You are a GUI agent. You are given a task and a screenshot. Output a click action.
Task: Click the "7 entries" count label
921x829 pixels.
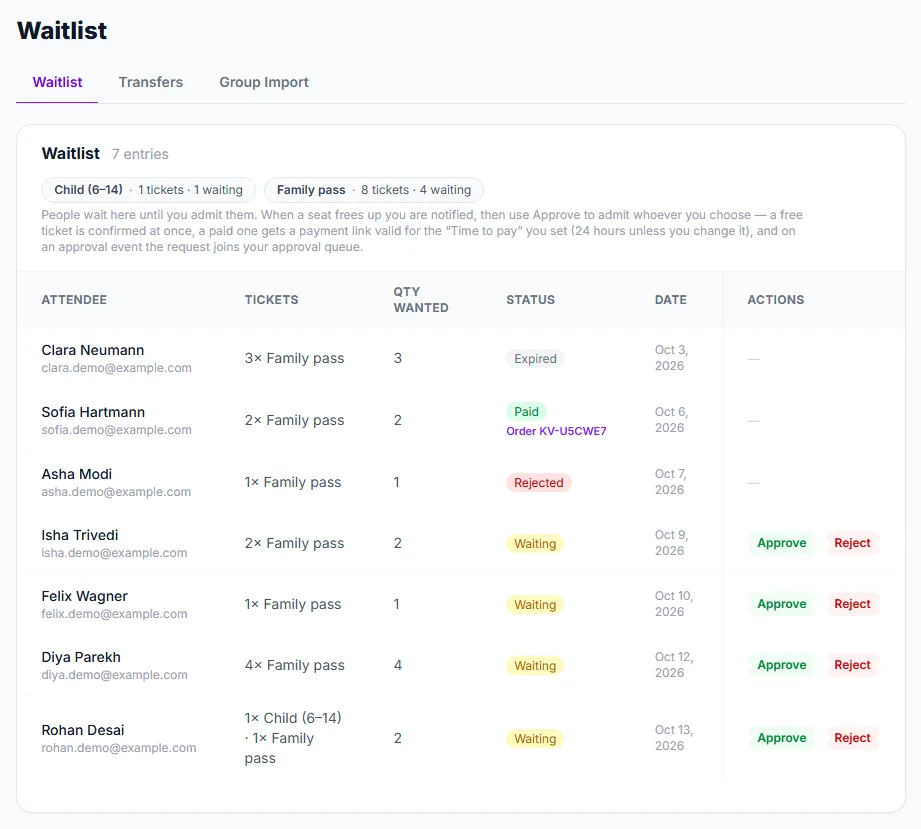pyautogui.click(x=140, y=154)
